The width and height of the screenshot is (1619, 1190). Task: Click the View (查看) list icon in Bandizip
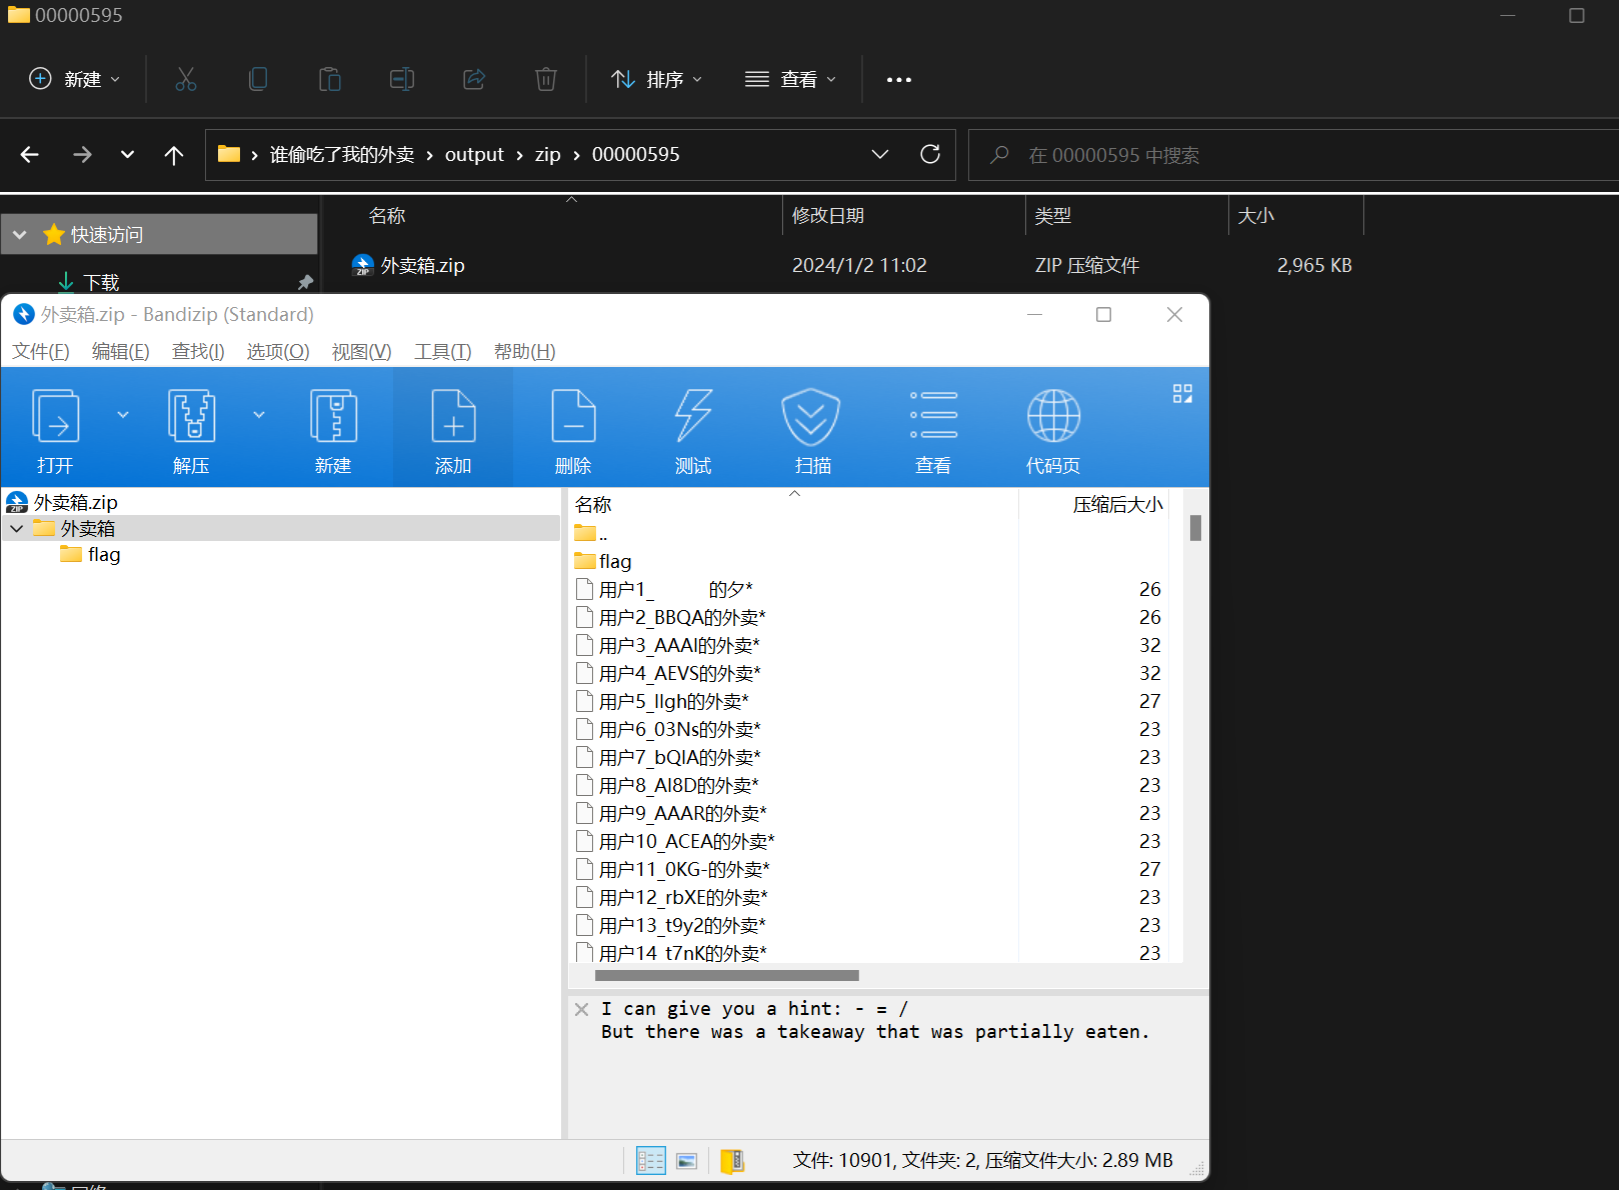coord(933,415)
